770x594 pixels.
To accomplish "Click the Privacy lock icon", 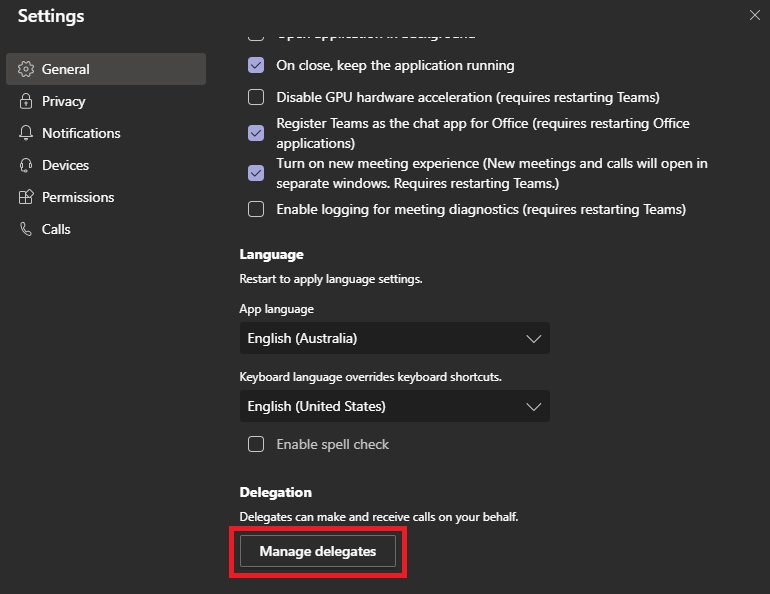I will (26, 101).
